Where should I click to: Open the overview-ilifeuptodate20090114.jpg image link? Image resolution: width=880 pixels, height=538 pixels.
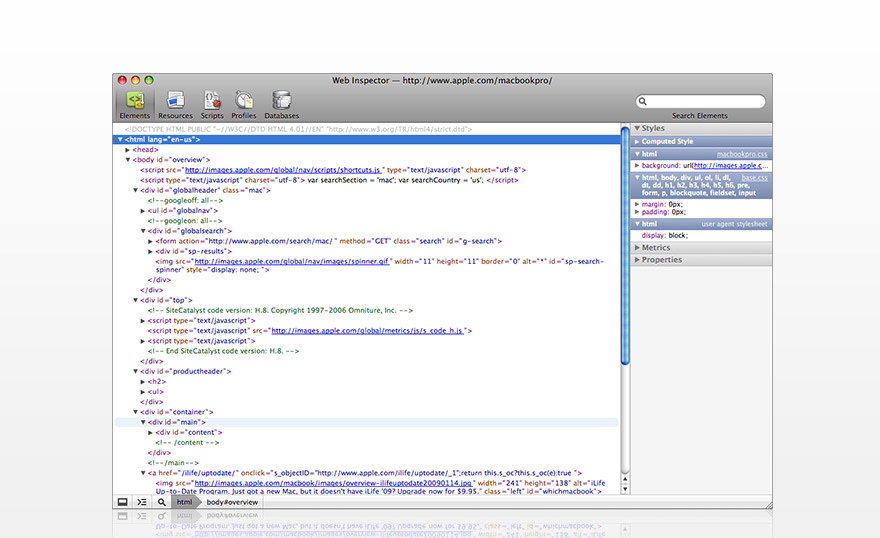(334, 483)
